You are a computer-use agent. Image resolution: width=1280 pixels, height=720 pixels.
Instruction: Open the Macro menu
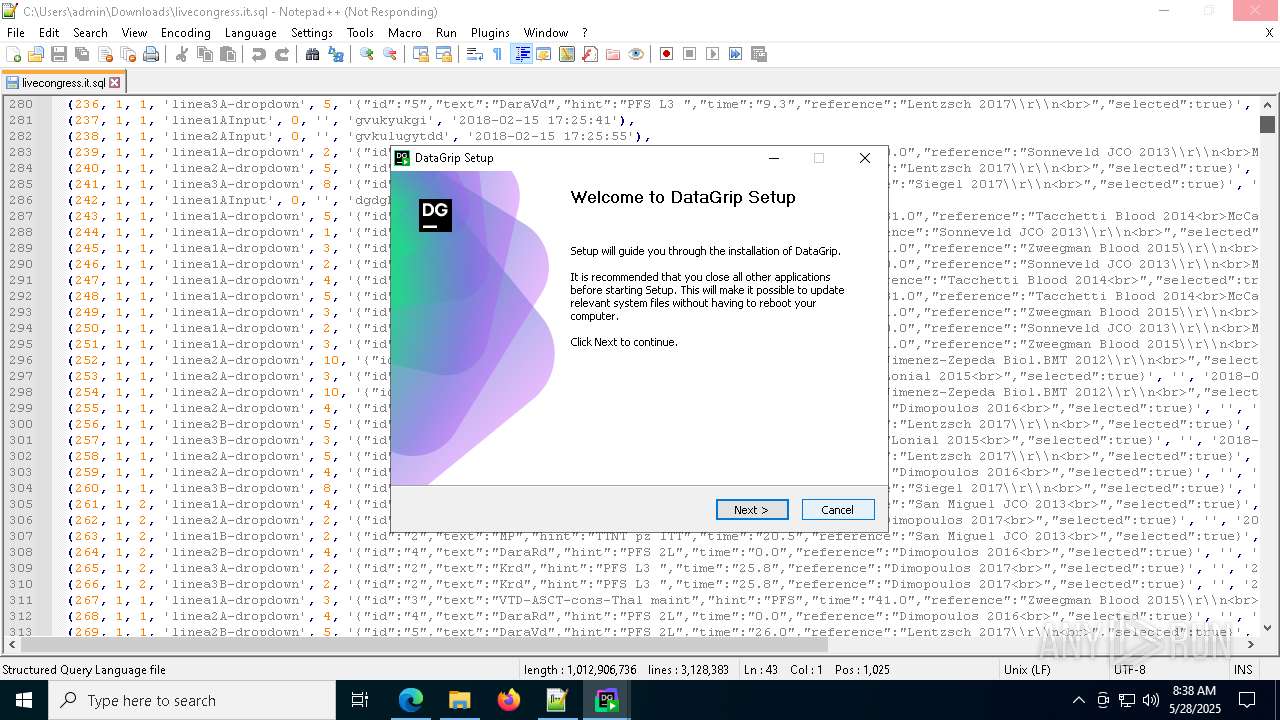pos(405,33)
